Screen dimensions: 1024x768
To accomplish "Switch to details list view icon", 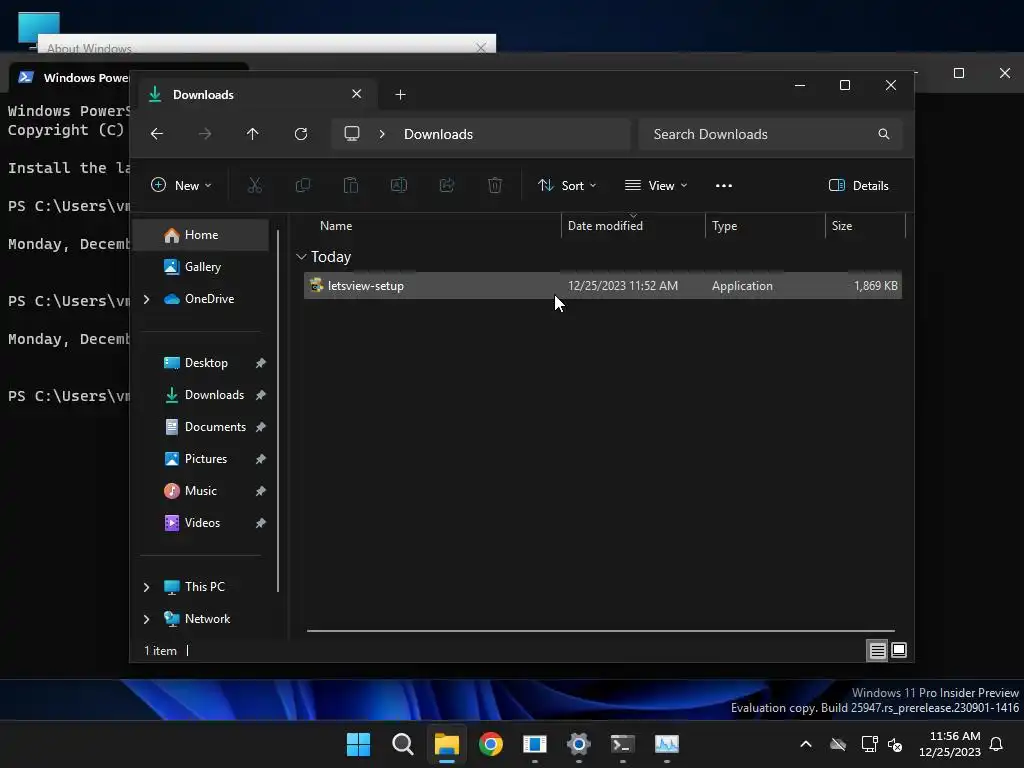I will [x=877, y=650].
